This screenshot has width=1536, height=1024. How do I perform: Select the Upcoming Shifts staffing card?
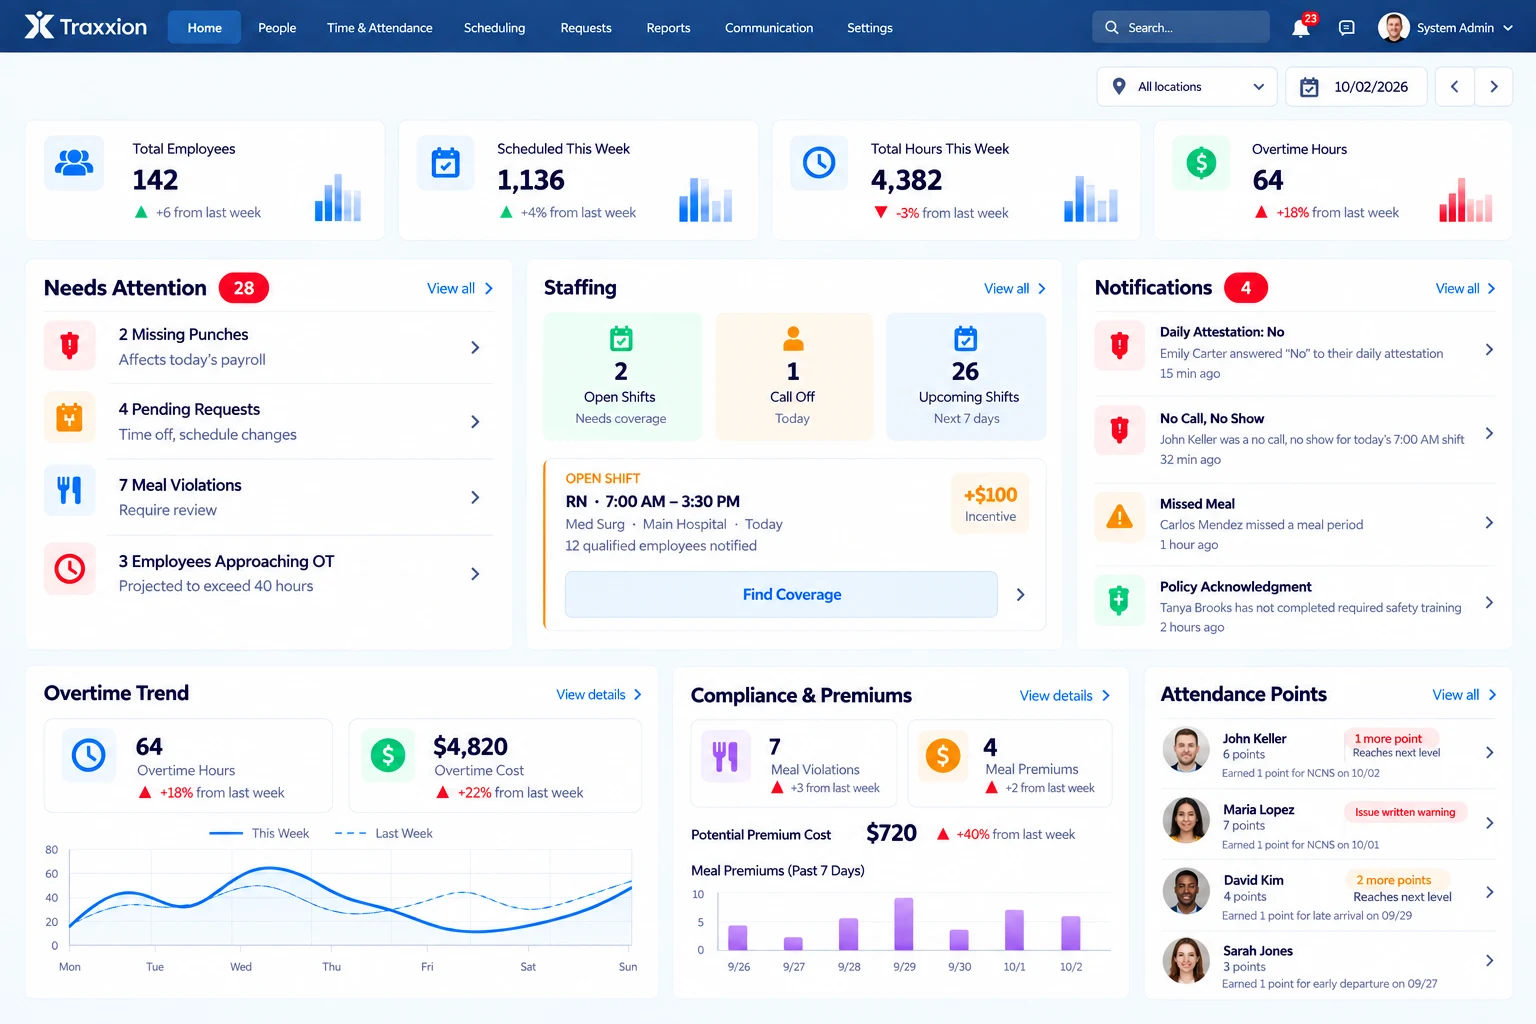(x=966, y=376)
